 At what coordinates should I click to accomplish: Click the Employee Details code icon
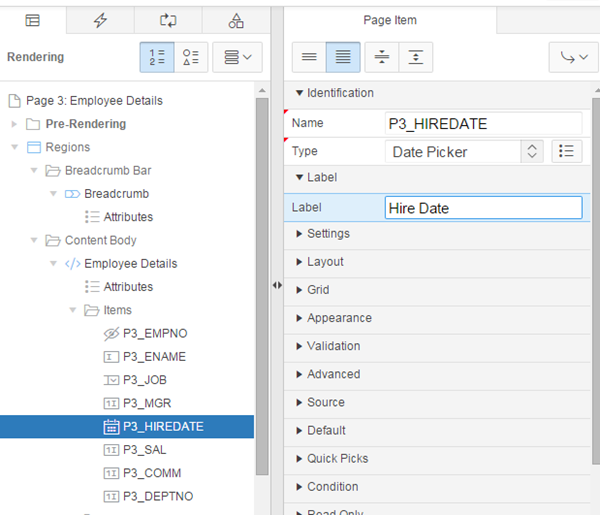(72, 264)
